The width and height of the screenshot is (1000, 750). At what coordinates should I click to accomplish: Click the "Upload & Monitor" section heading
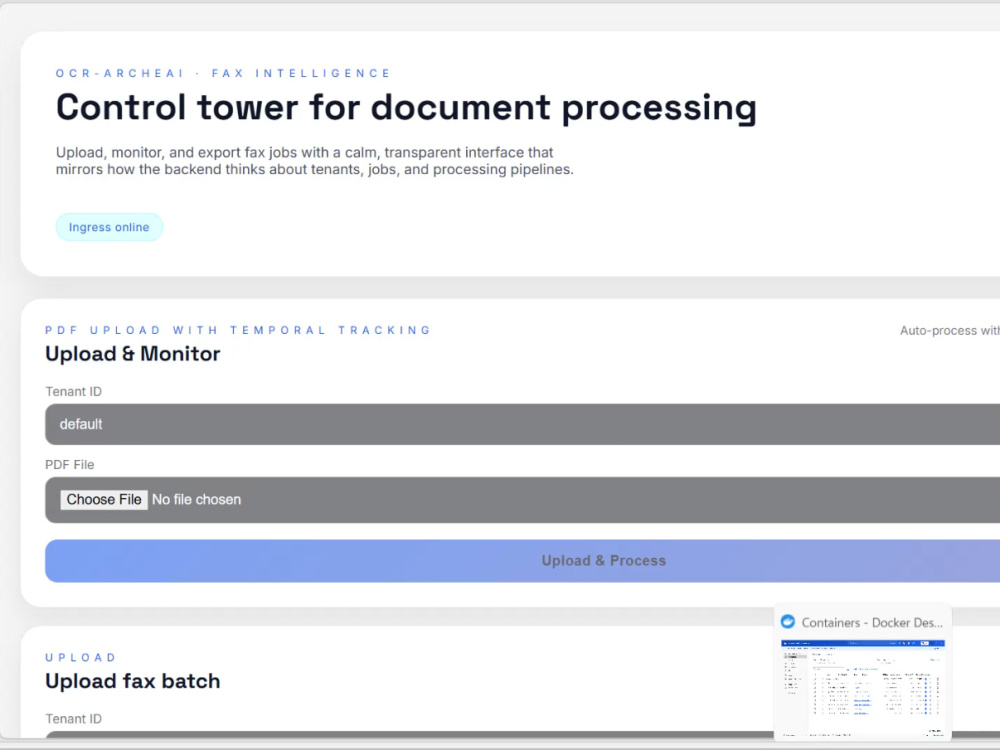pyautogui.click(x=133, y=354)
